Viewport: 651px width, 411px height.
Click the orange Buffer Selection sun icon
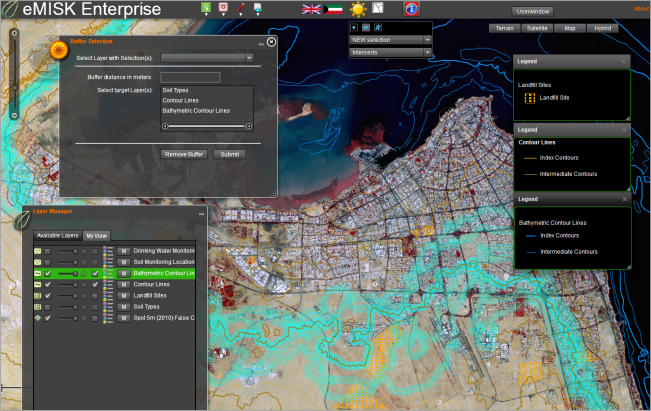tap(57, 51)
